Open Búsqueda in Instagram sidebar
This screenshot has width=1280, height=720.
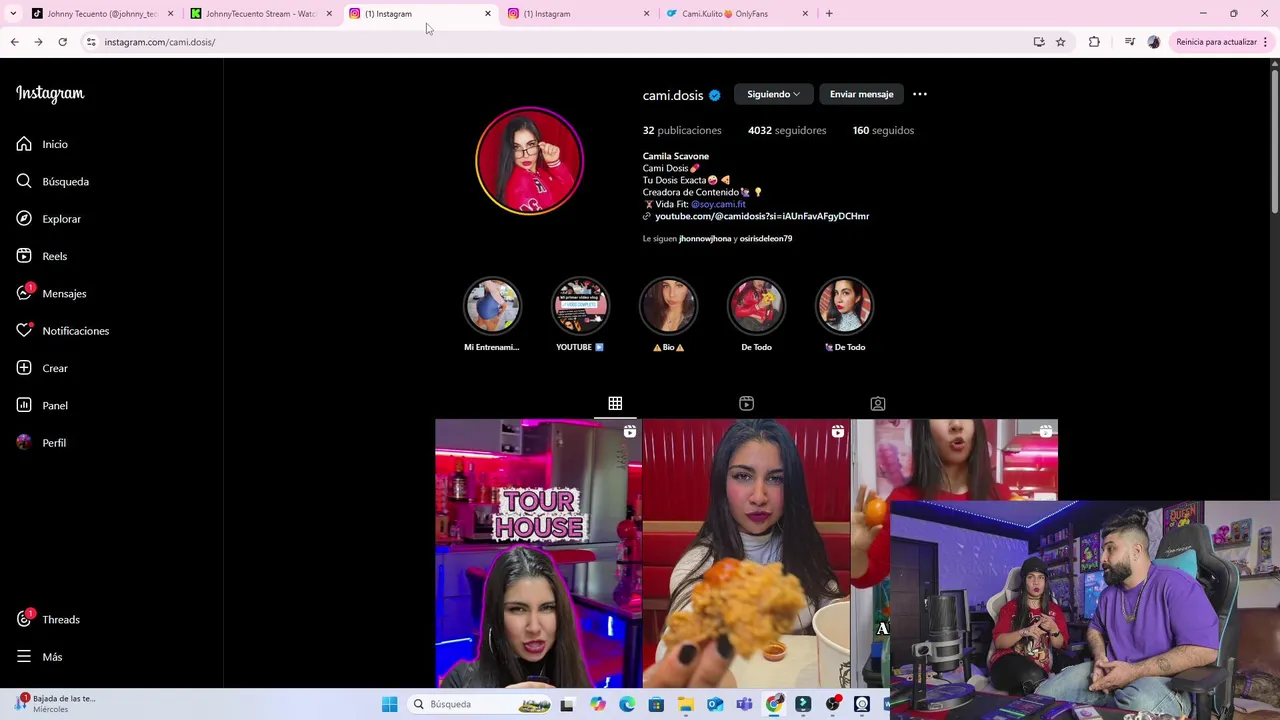(53, 181)
